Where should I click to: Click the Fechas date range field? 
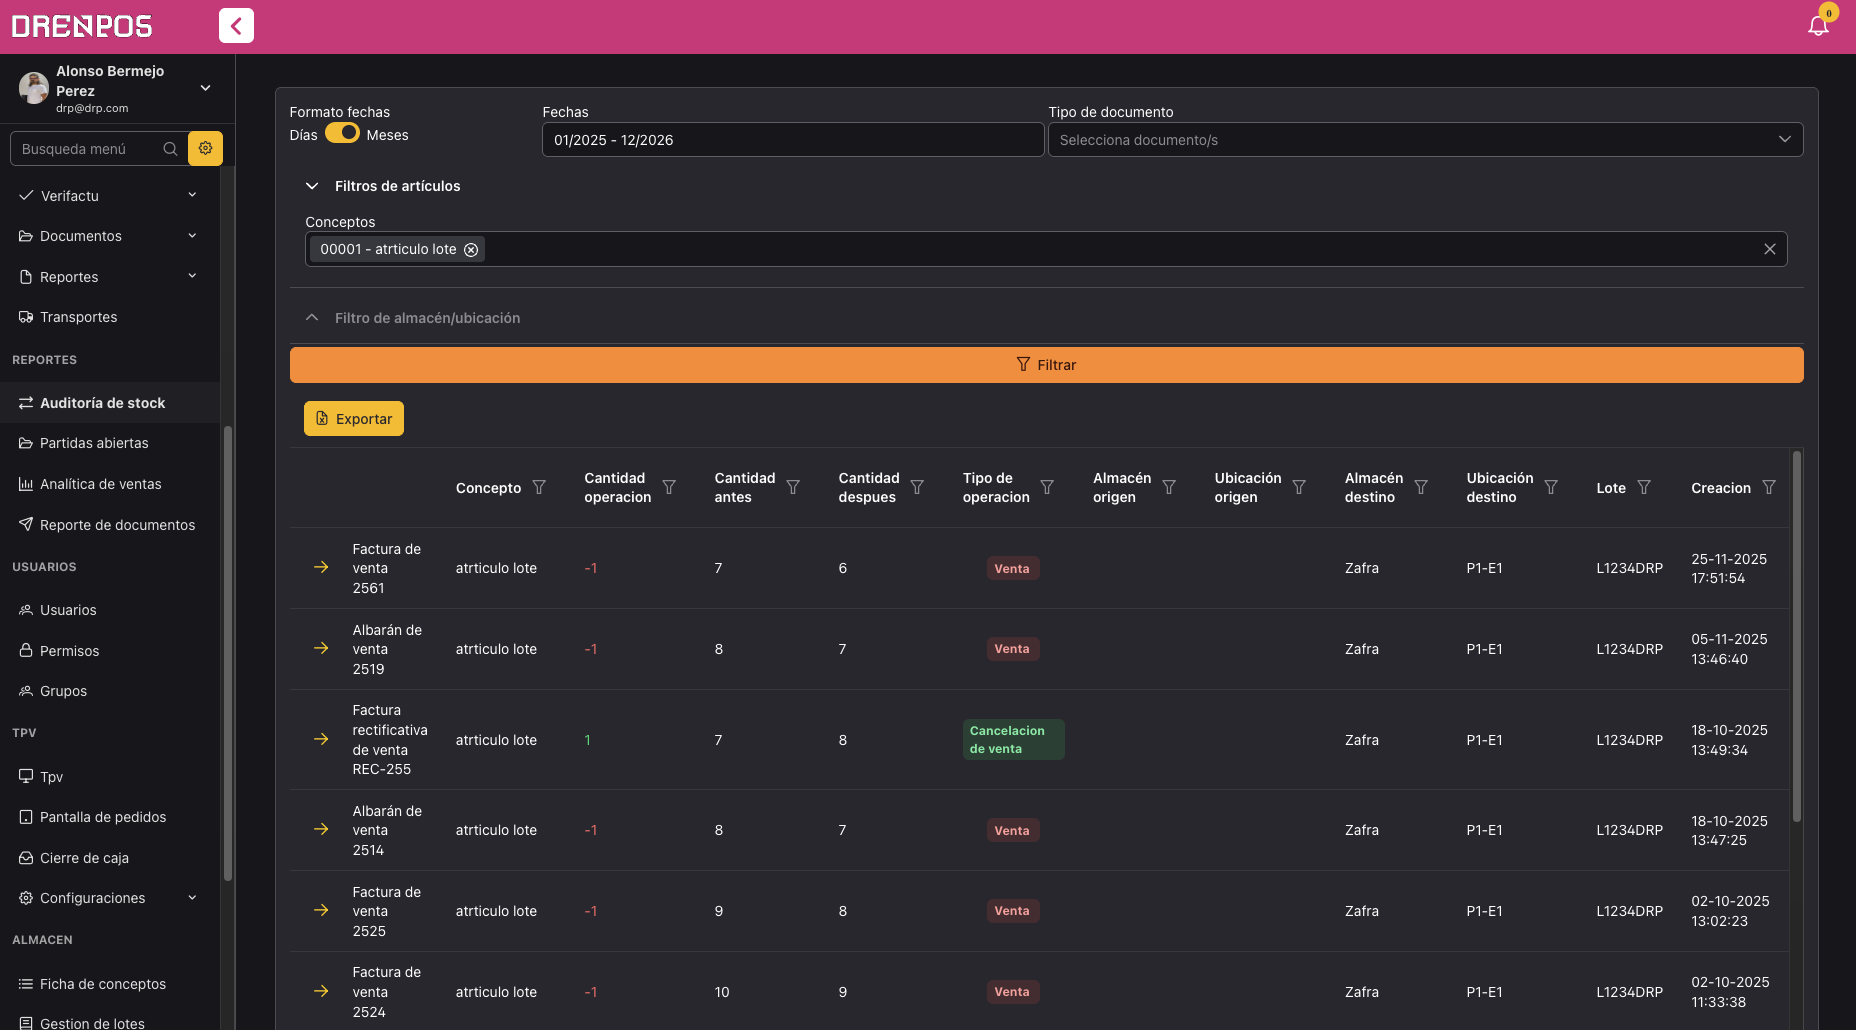(x=792, y=139)
